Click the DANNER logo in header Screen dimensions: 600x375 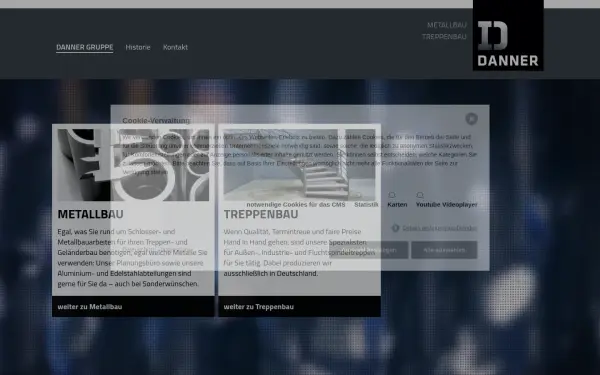508,35
